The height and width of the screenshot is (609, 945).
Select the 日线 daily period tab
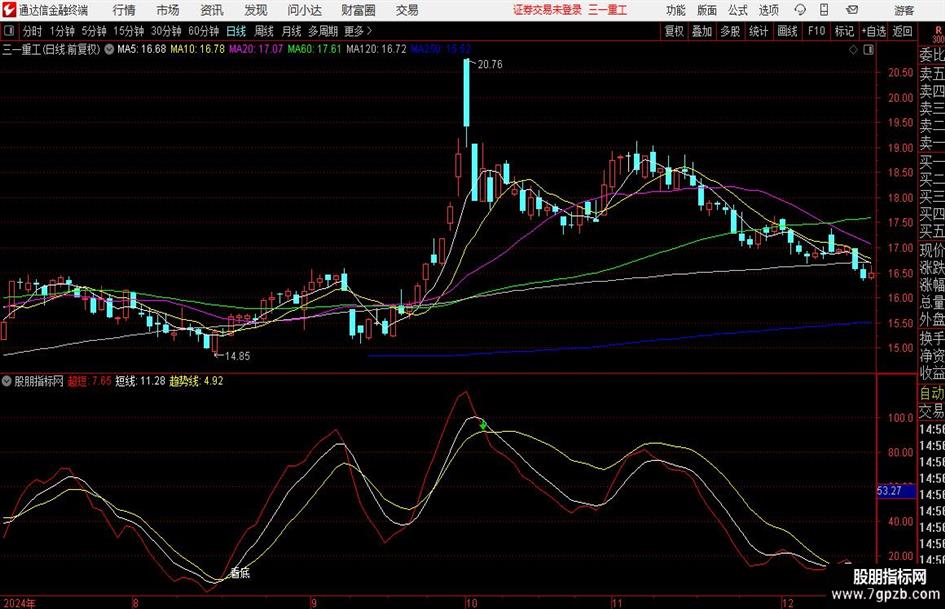tap(236, 31)
